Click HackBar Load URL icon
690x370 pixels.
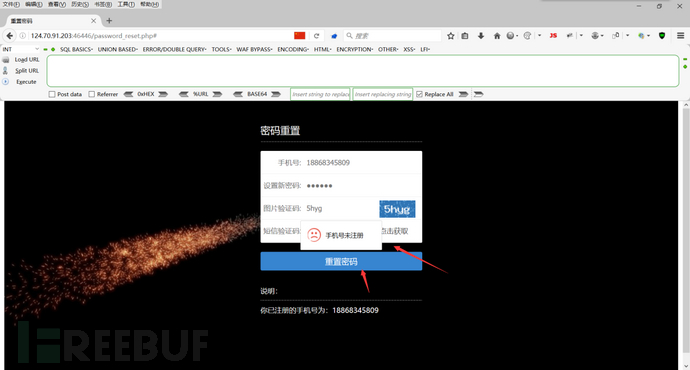point(6,59)
